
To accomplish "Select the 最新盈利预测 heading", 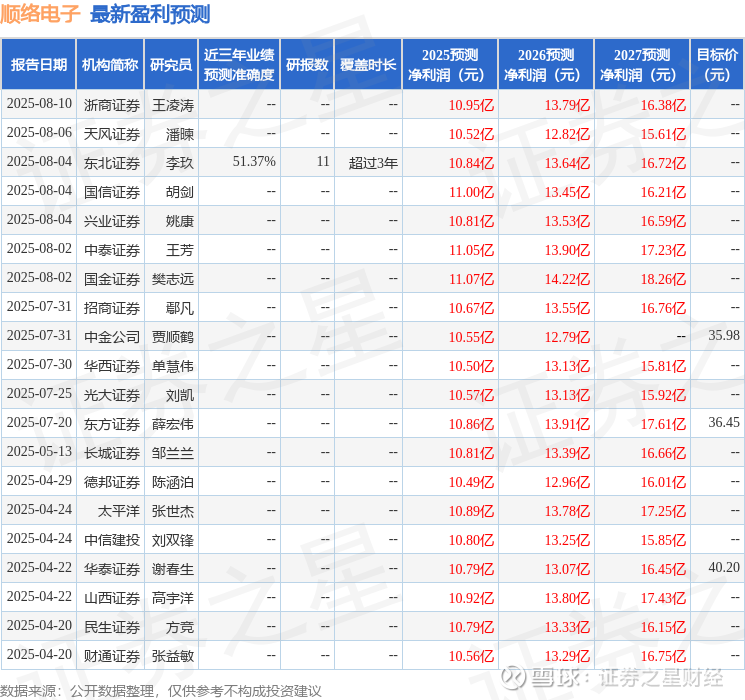I will click(x=150, y=14).
